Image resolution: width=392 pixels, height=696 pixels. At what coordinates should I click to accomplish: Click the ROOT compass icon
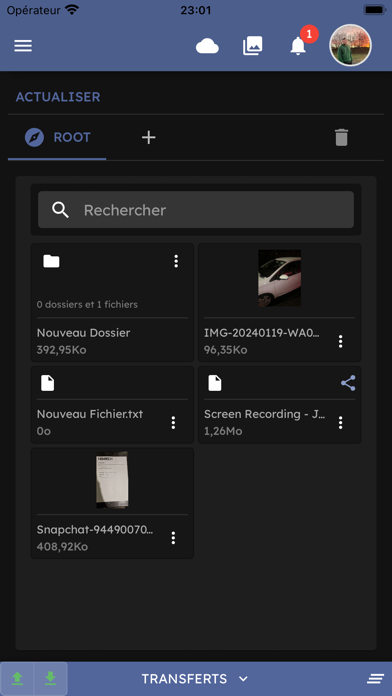point(34,138)
